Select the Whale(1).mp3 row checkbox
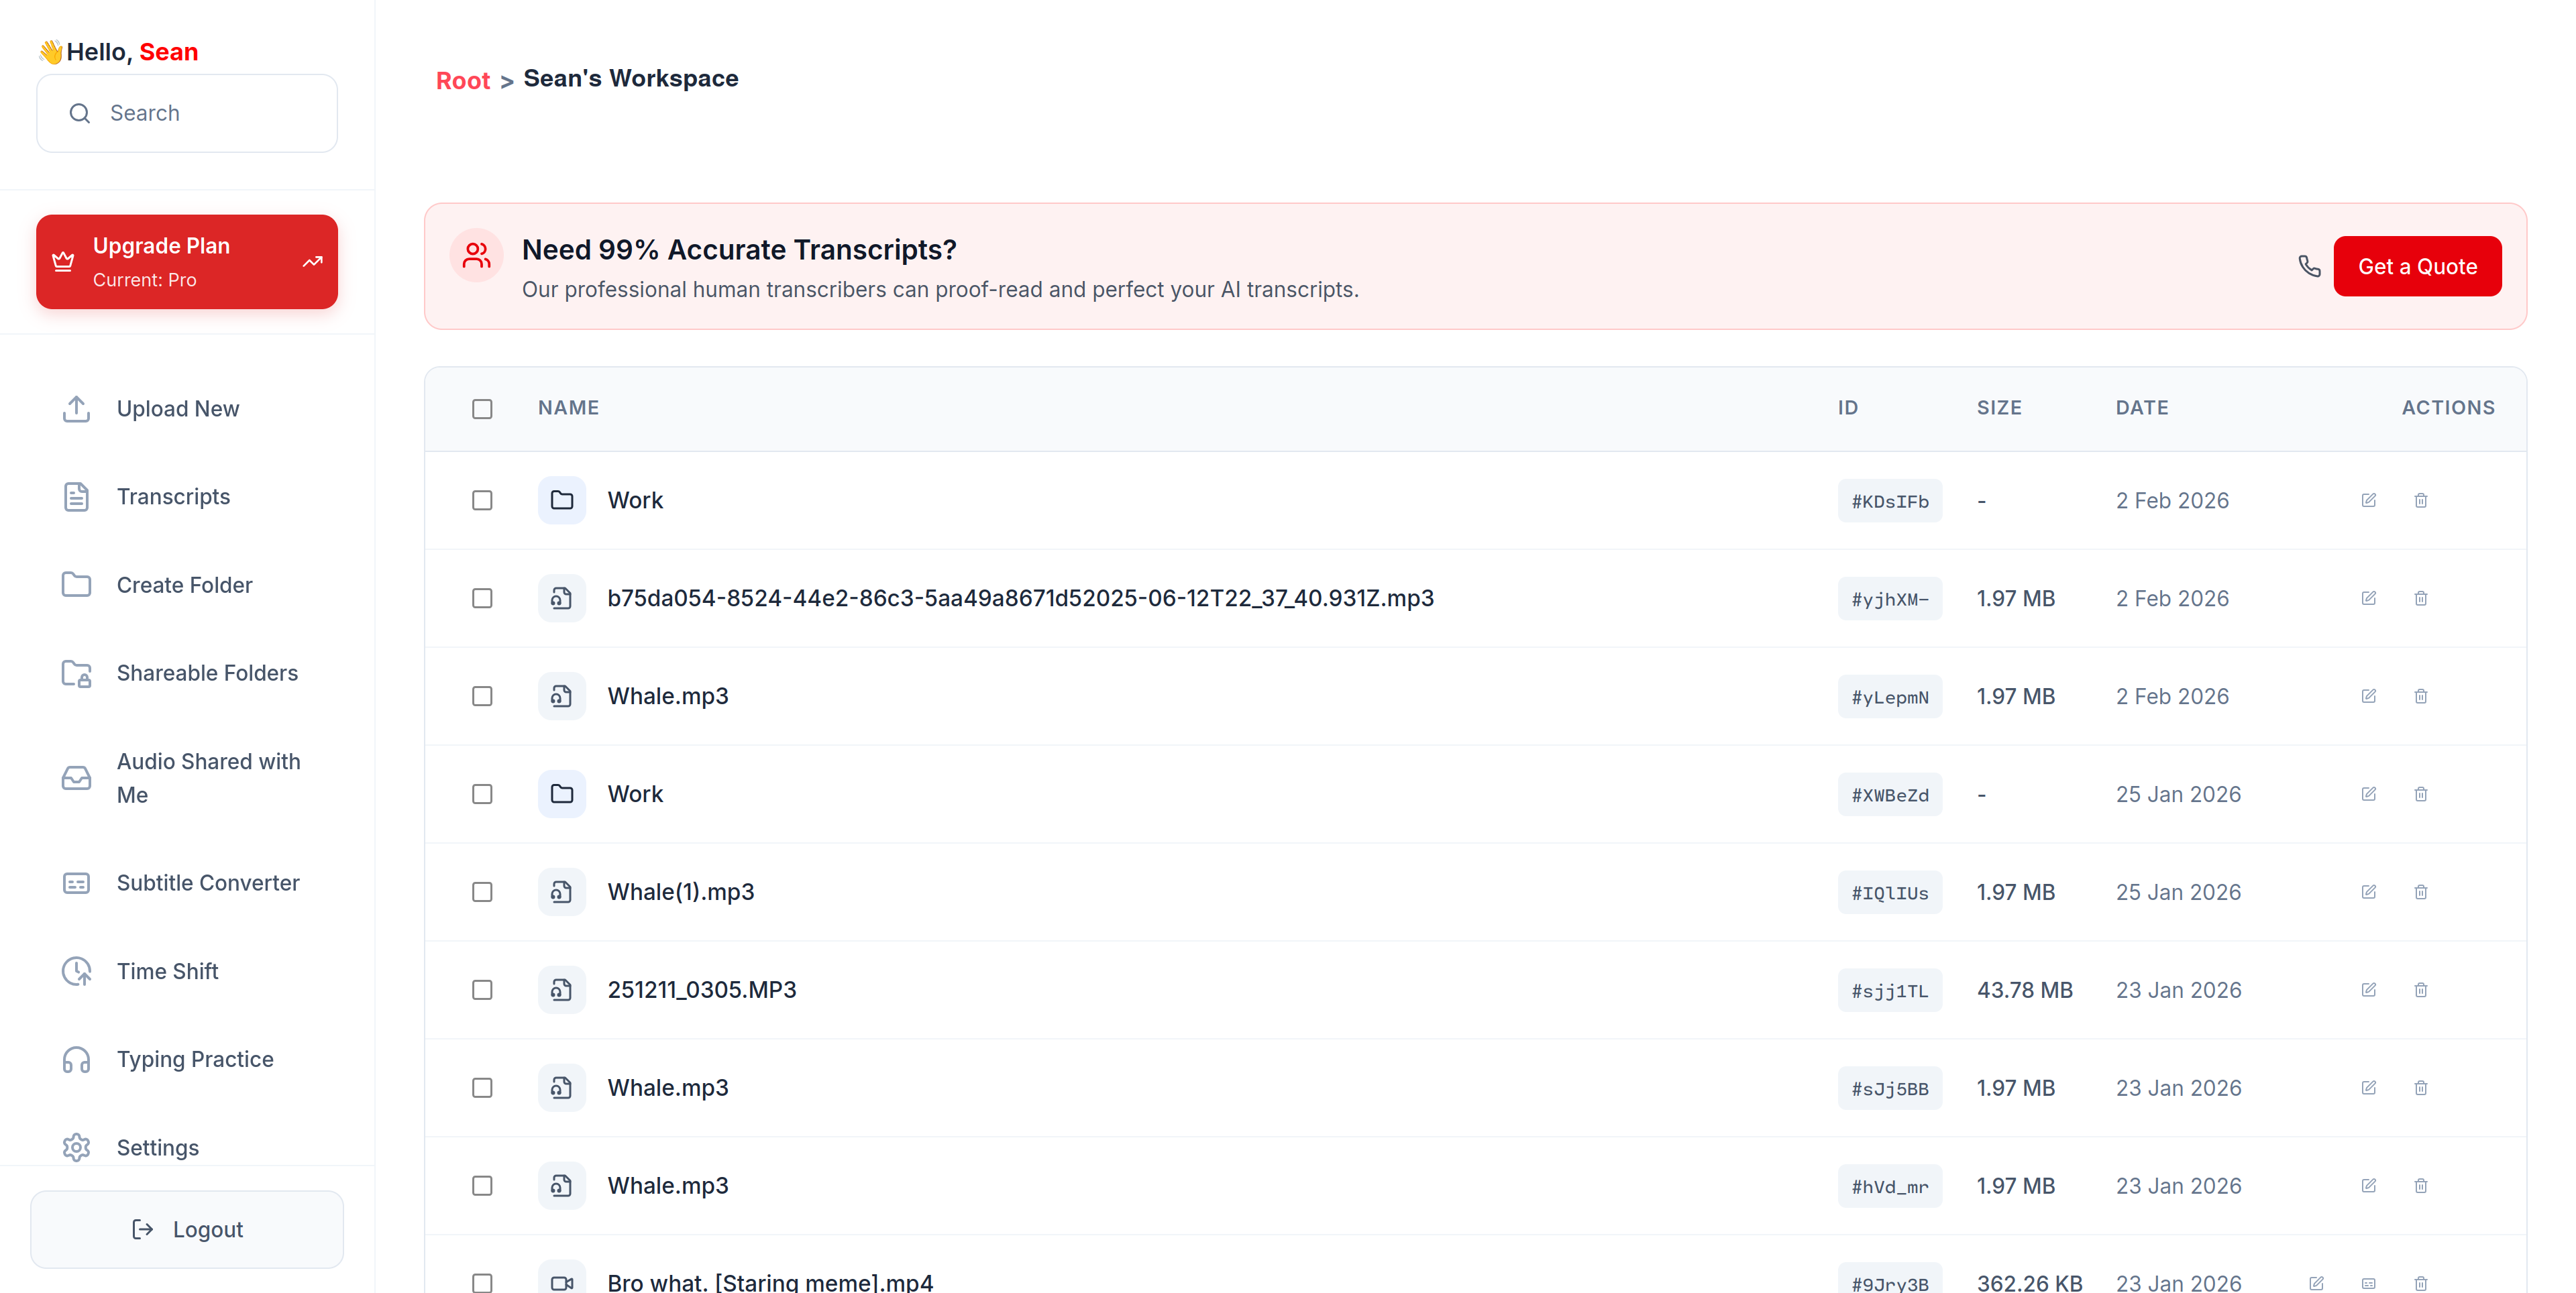The height and width of the screenshot is (1293, 2576). pos(482,891)
